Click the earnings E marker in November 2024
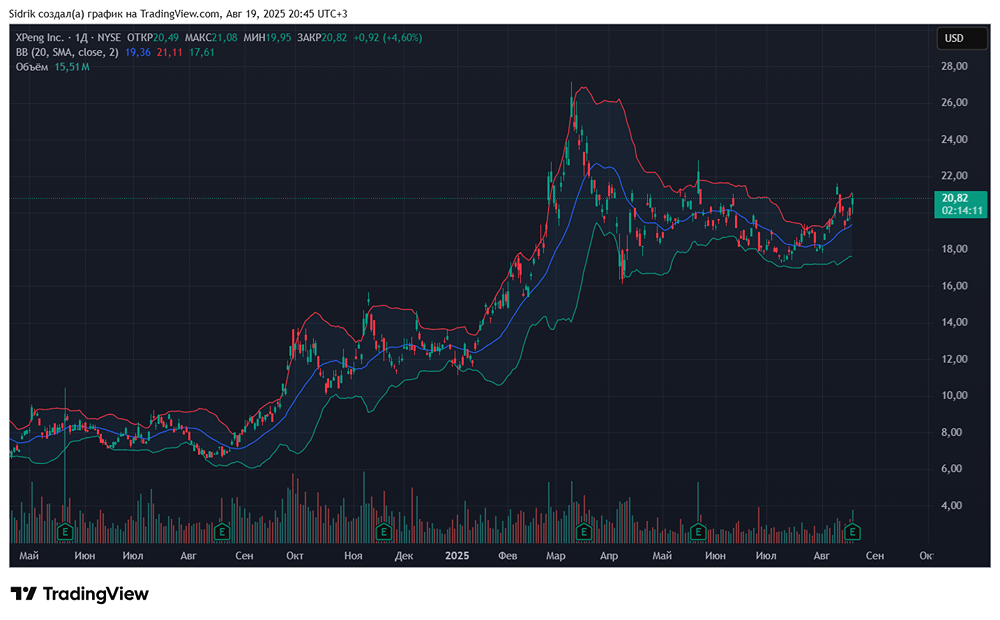This screenshot has height=620, width=1000. click(x=383, y=531)
